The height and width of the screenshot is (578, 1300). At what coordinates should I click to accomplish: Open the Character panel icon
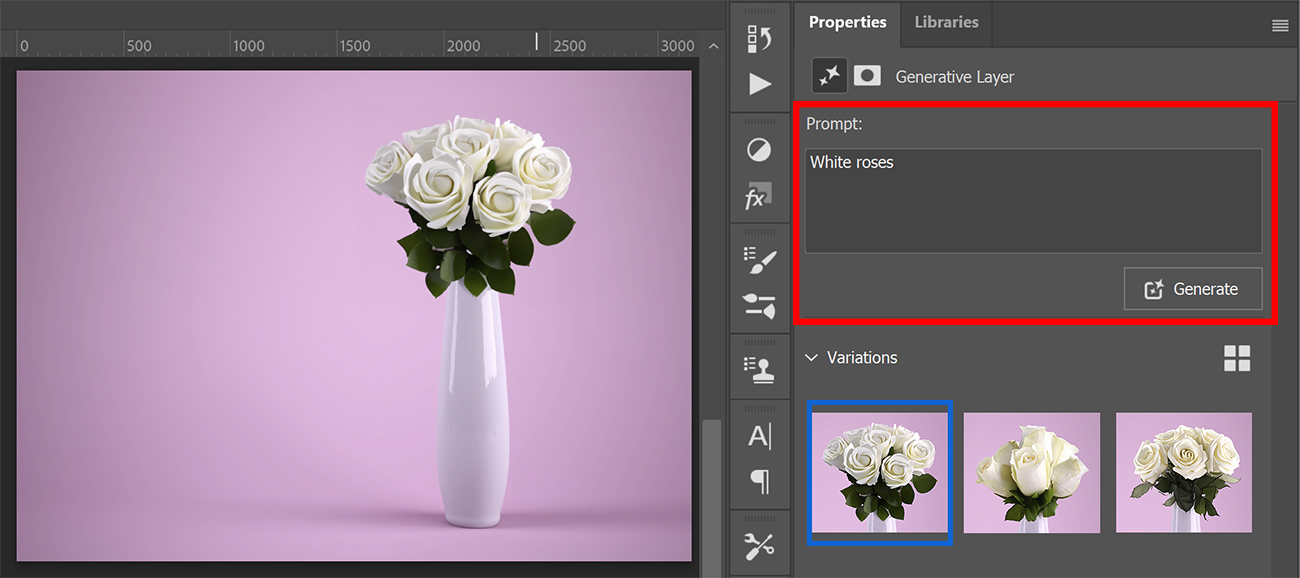(760, 435)
